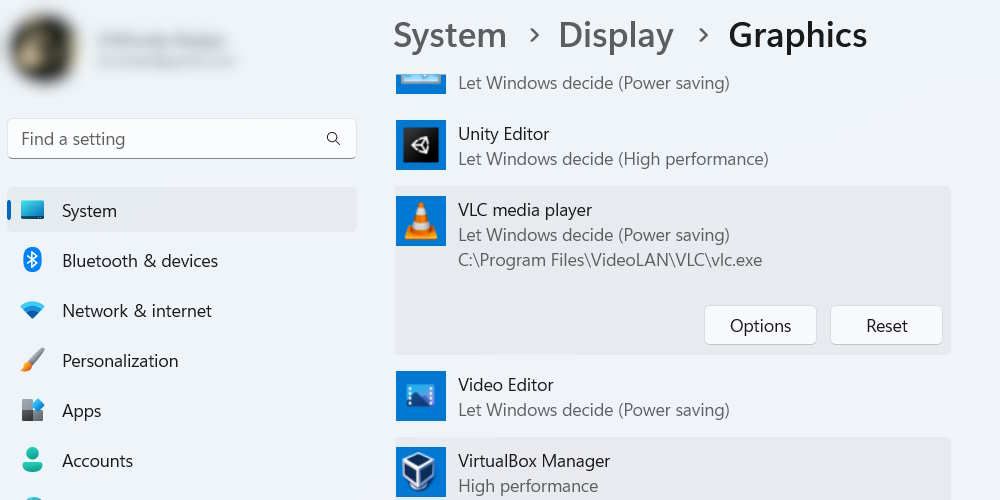
Task: Click the VLC traffic cone icon
Action: (420, 222)
